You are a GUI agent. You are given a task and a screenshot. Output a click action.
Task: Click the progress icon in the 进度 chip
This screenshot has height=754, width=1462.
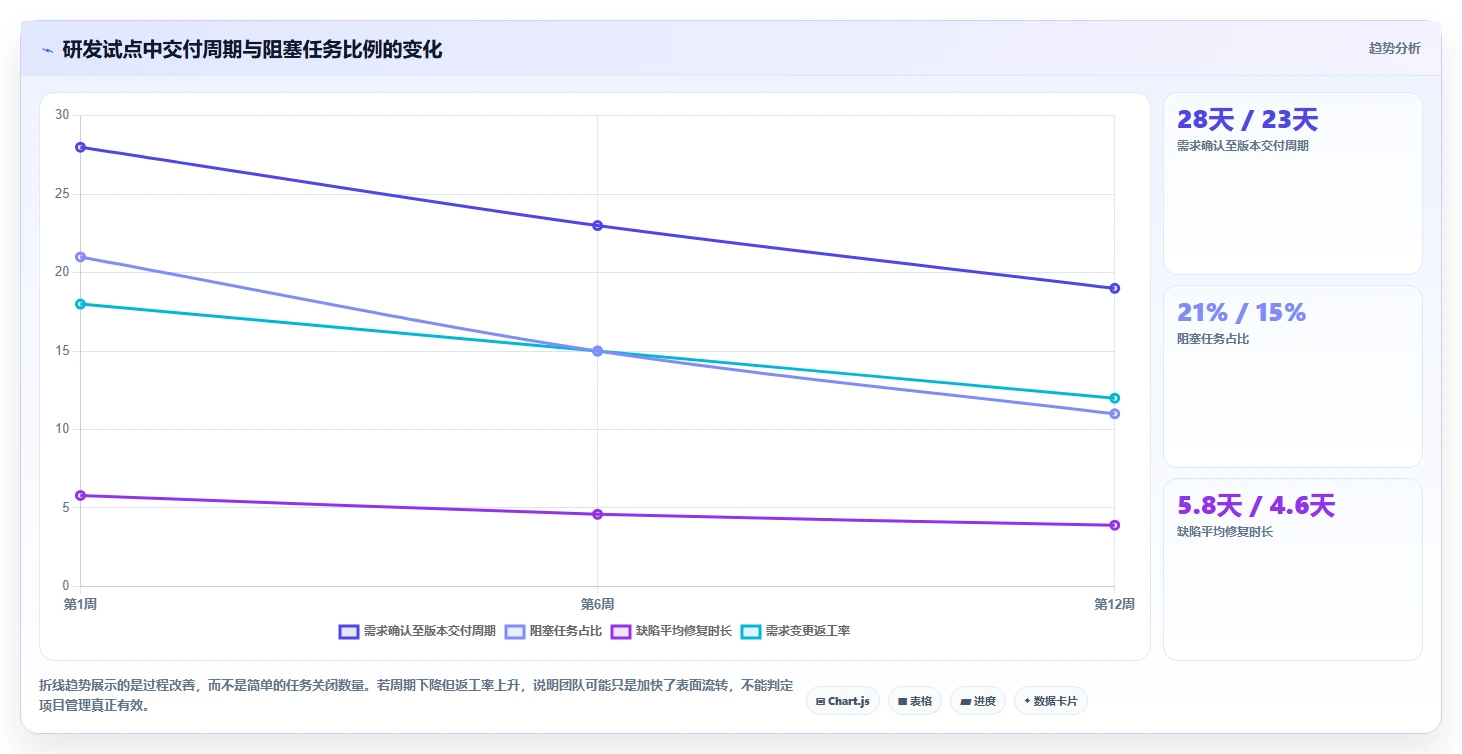tap(965, 702)
